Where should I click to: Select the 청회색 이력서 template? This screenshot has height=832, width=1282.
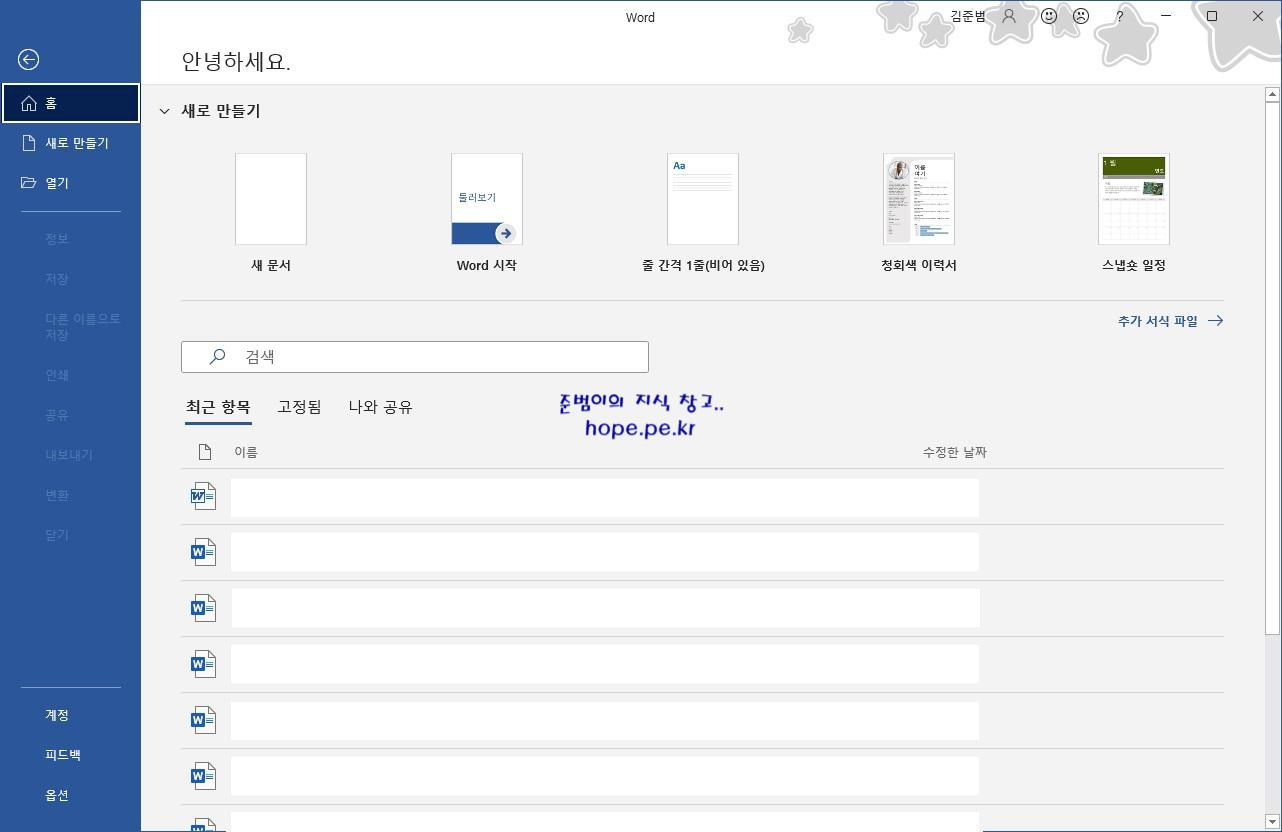click(919, 212)
